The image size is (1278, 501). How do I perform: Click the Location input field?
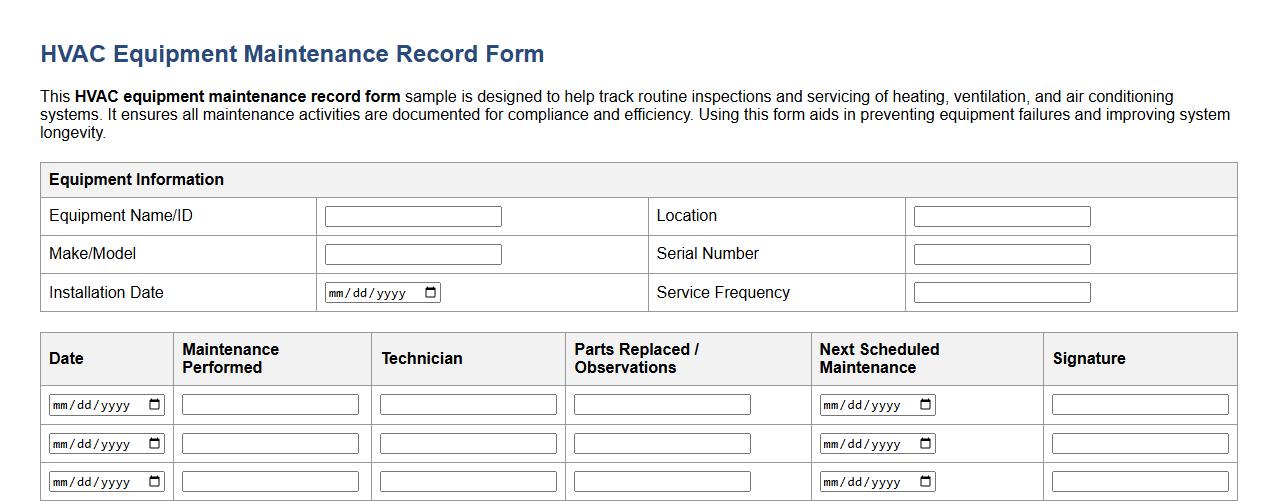tap(1002, 216)
